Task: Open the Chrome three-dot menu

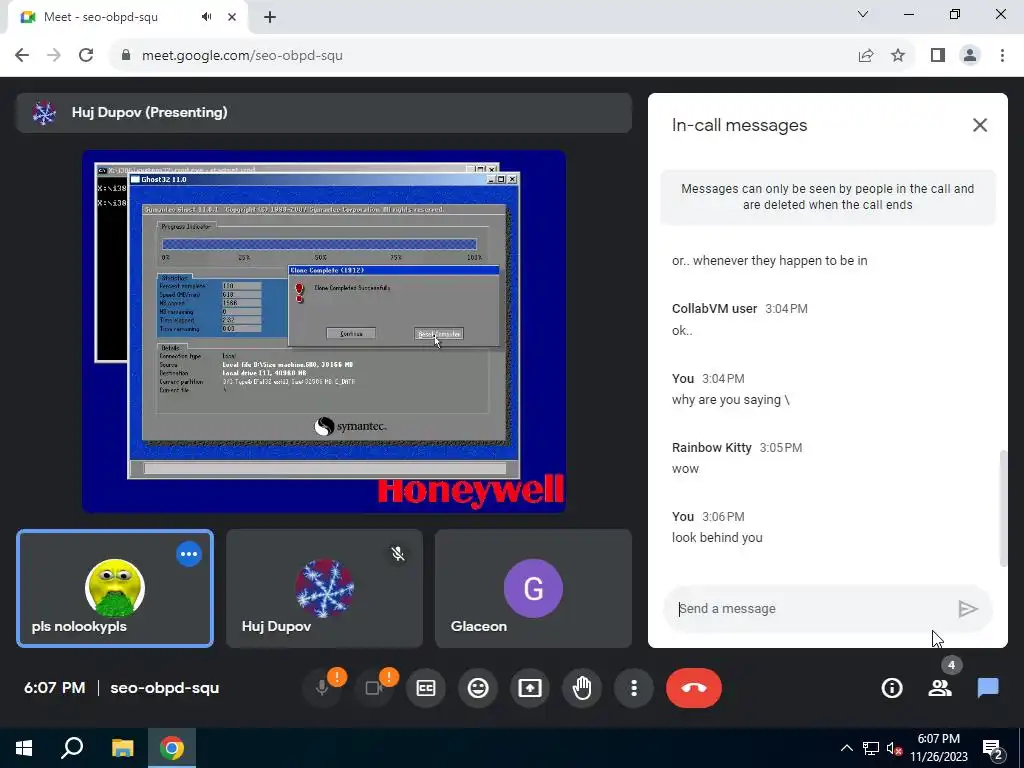Action: click(x=1002, y=56)
